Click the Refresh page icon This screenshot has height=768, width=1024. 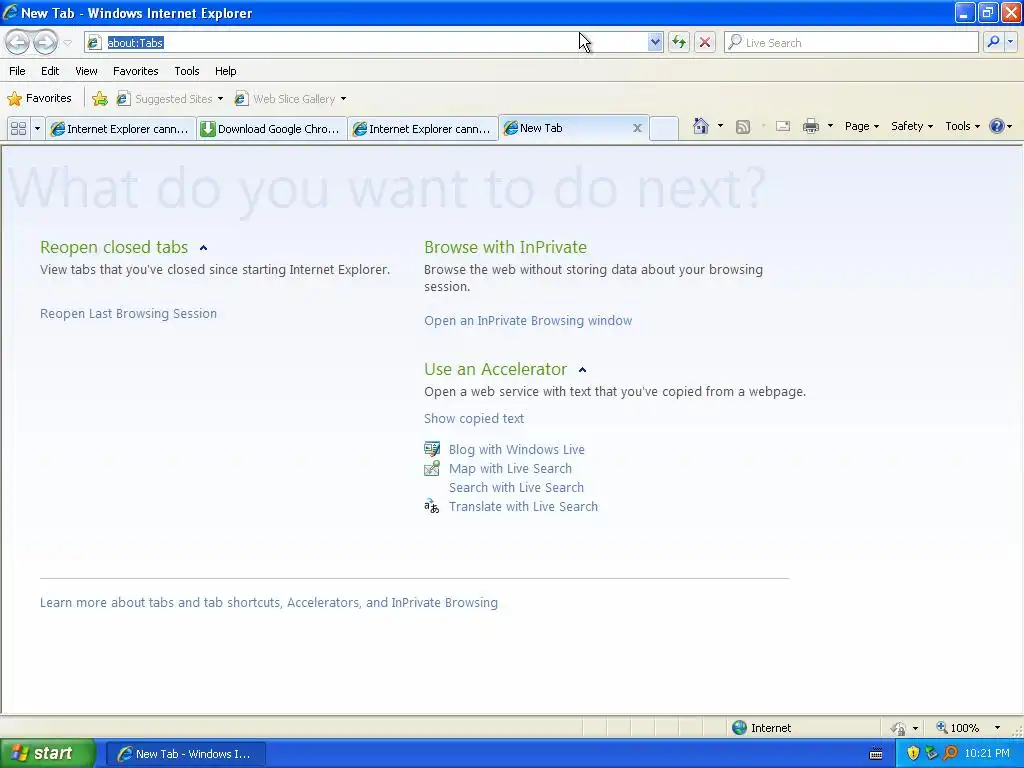pyautogui.click(x=679, y=42)
